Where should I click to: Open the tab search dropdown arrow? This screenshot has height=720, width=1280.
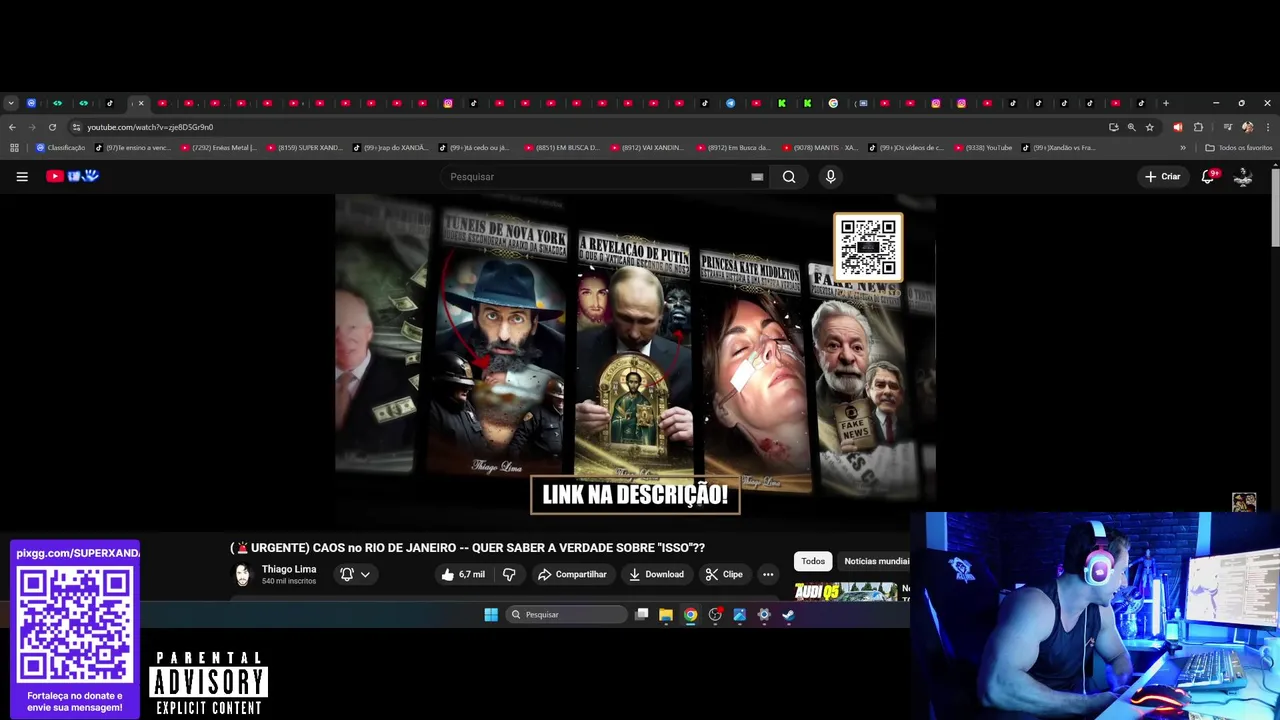click(11, 103)
